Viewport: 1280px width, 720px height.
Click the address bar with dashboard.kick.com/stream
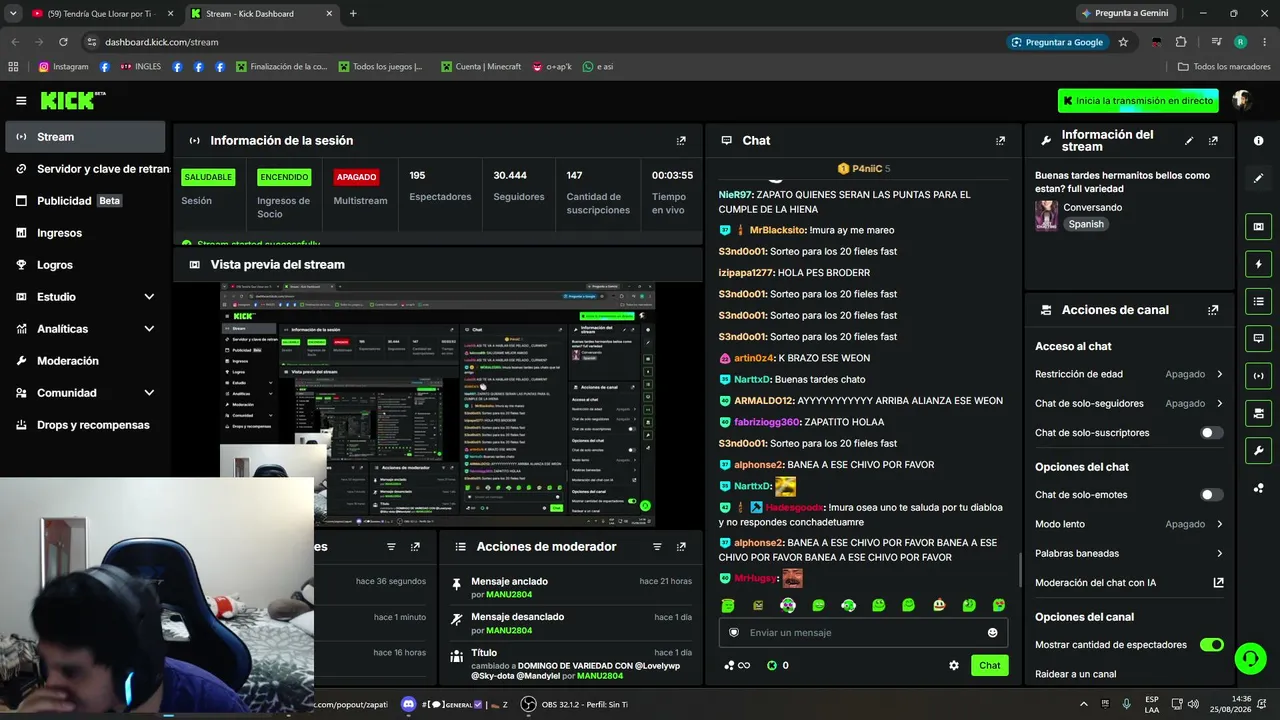[540, 42]
